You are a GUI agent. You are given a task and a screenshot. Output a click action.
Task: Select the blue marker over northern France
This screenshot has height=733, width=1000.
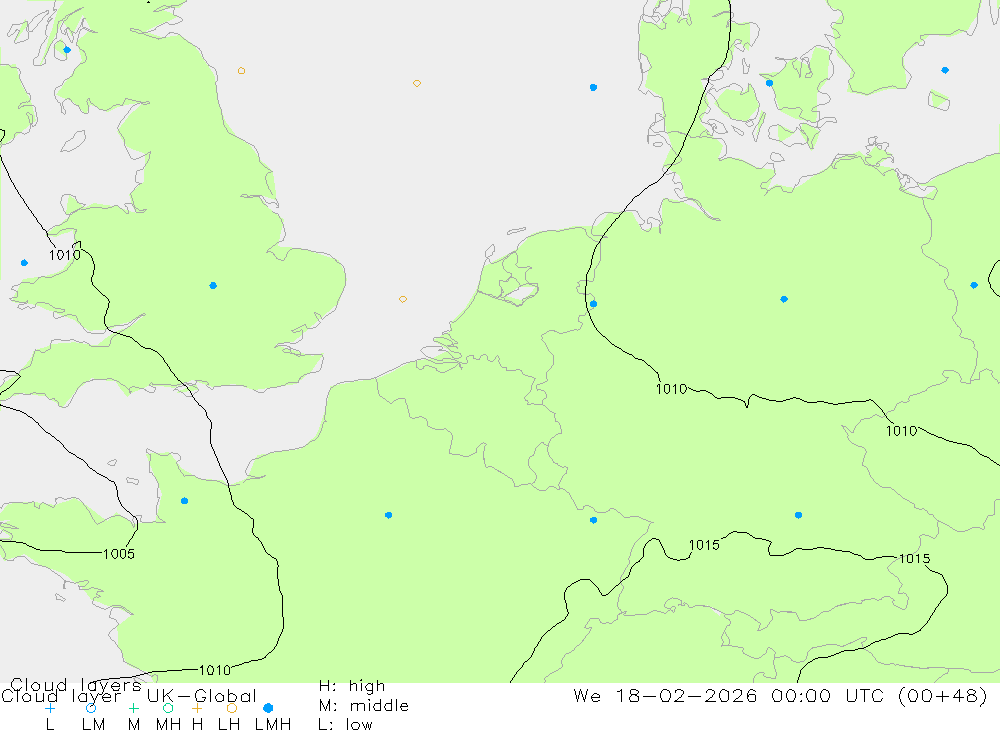[388, 515]
